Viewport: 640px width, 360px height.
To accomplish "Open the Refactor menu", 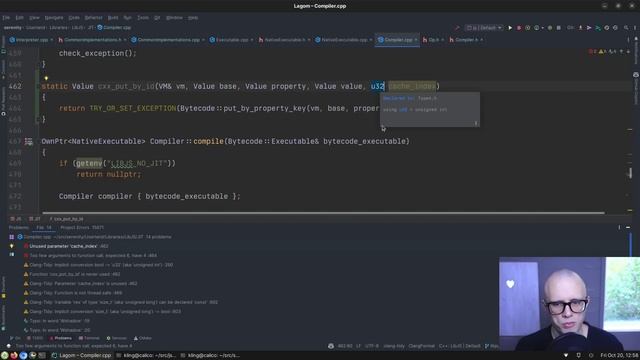I will pyautogui.click(x=93, y=18).
